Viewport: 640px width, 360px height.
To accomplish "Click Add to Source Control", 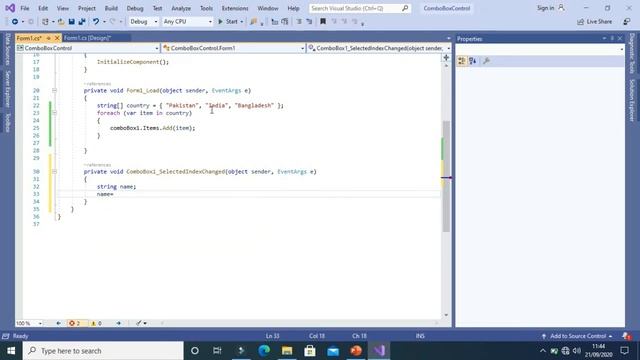I will (577, 336).
